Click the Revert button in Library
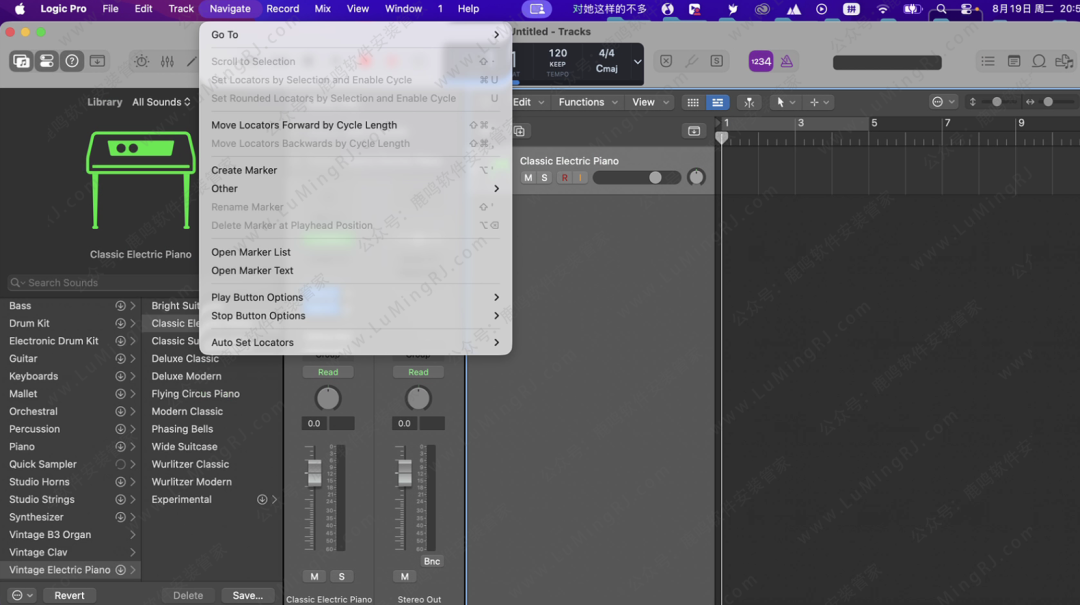The image size is (1080, 605). (x=69, y=595)
